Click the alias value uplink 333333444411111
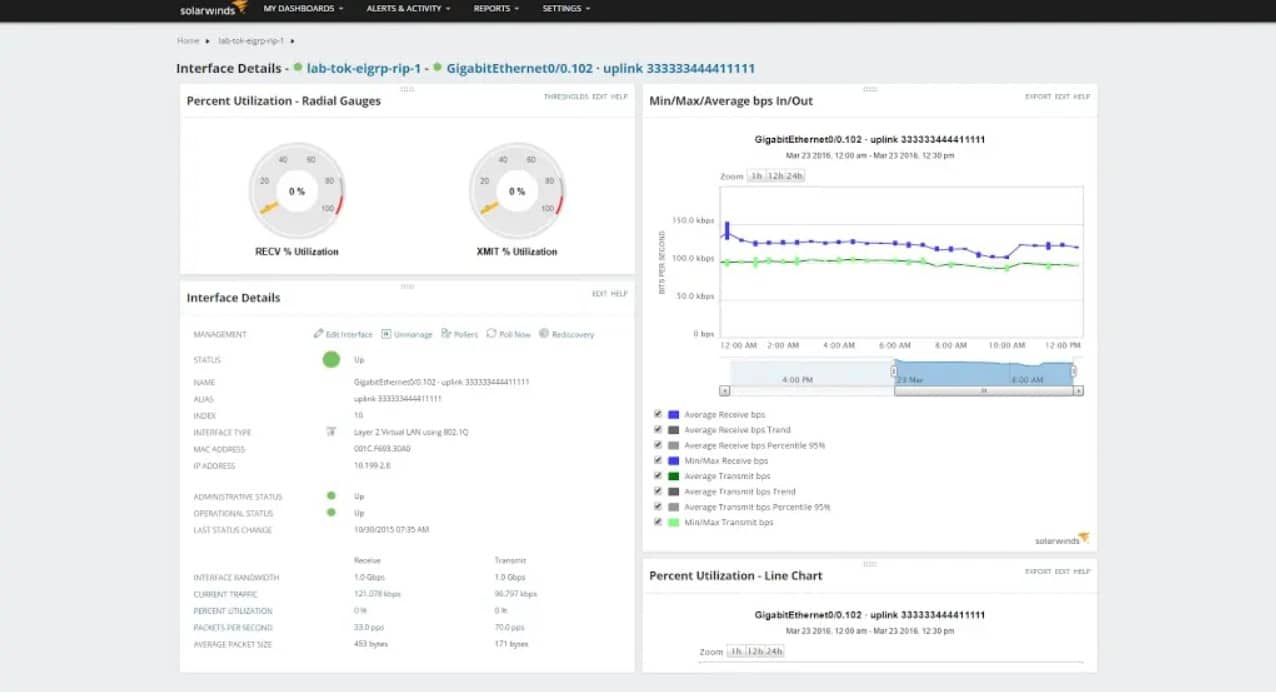Image resolution: width=1276 pixels, height=692 pixels. coord(397,399)
